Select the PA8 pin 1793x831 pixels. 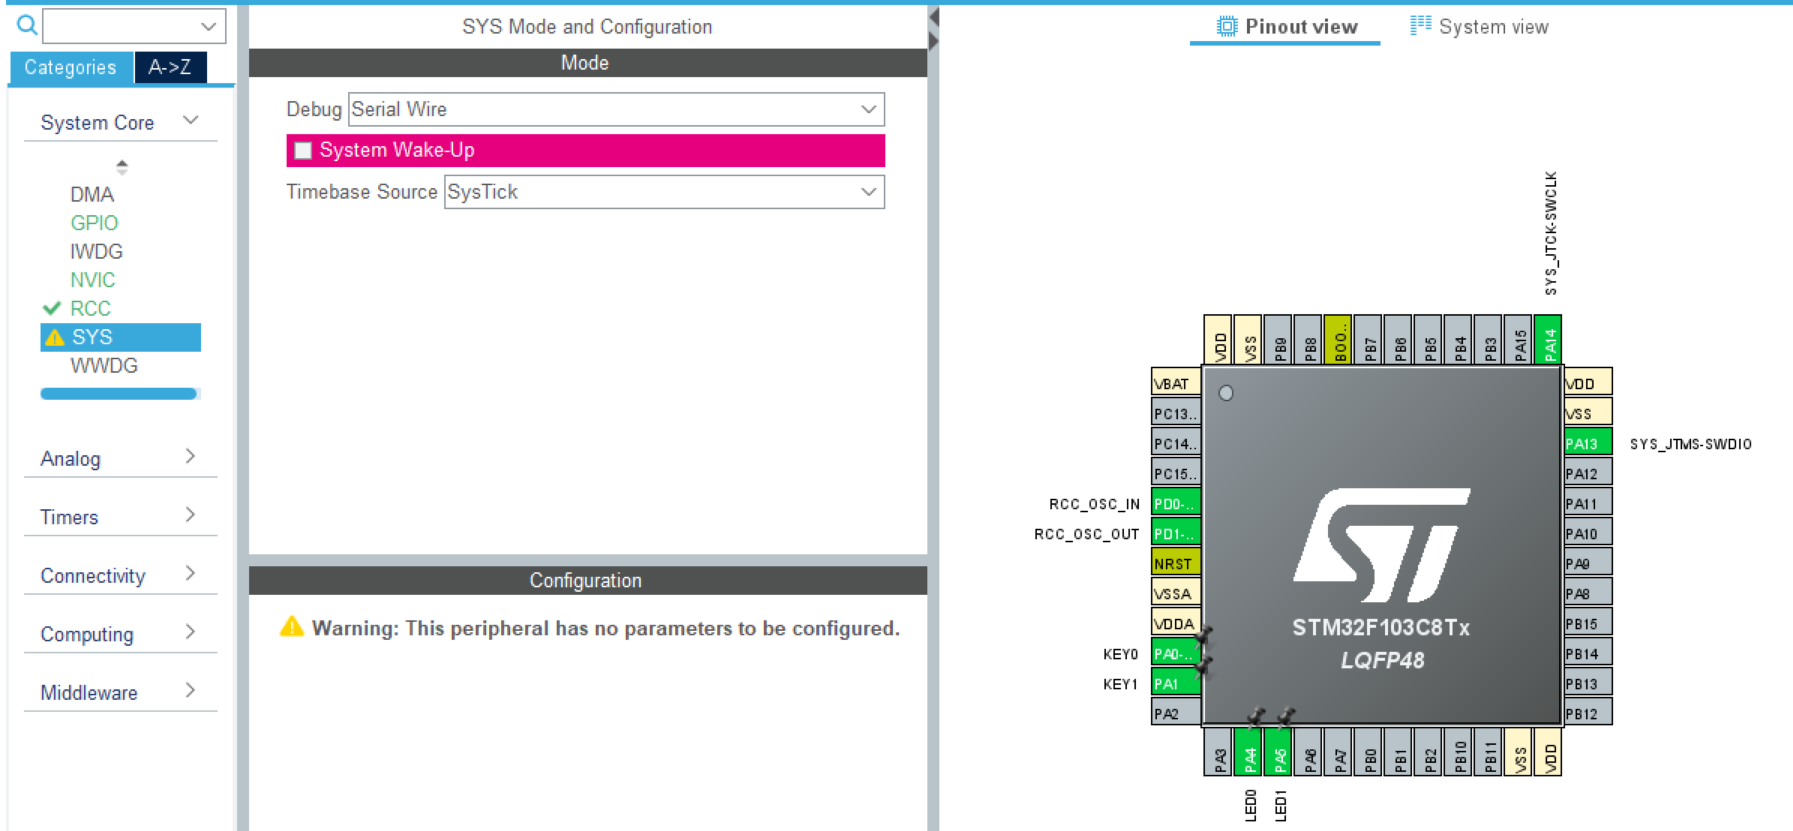(x=1587, y=593)
